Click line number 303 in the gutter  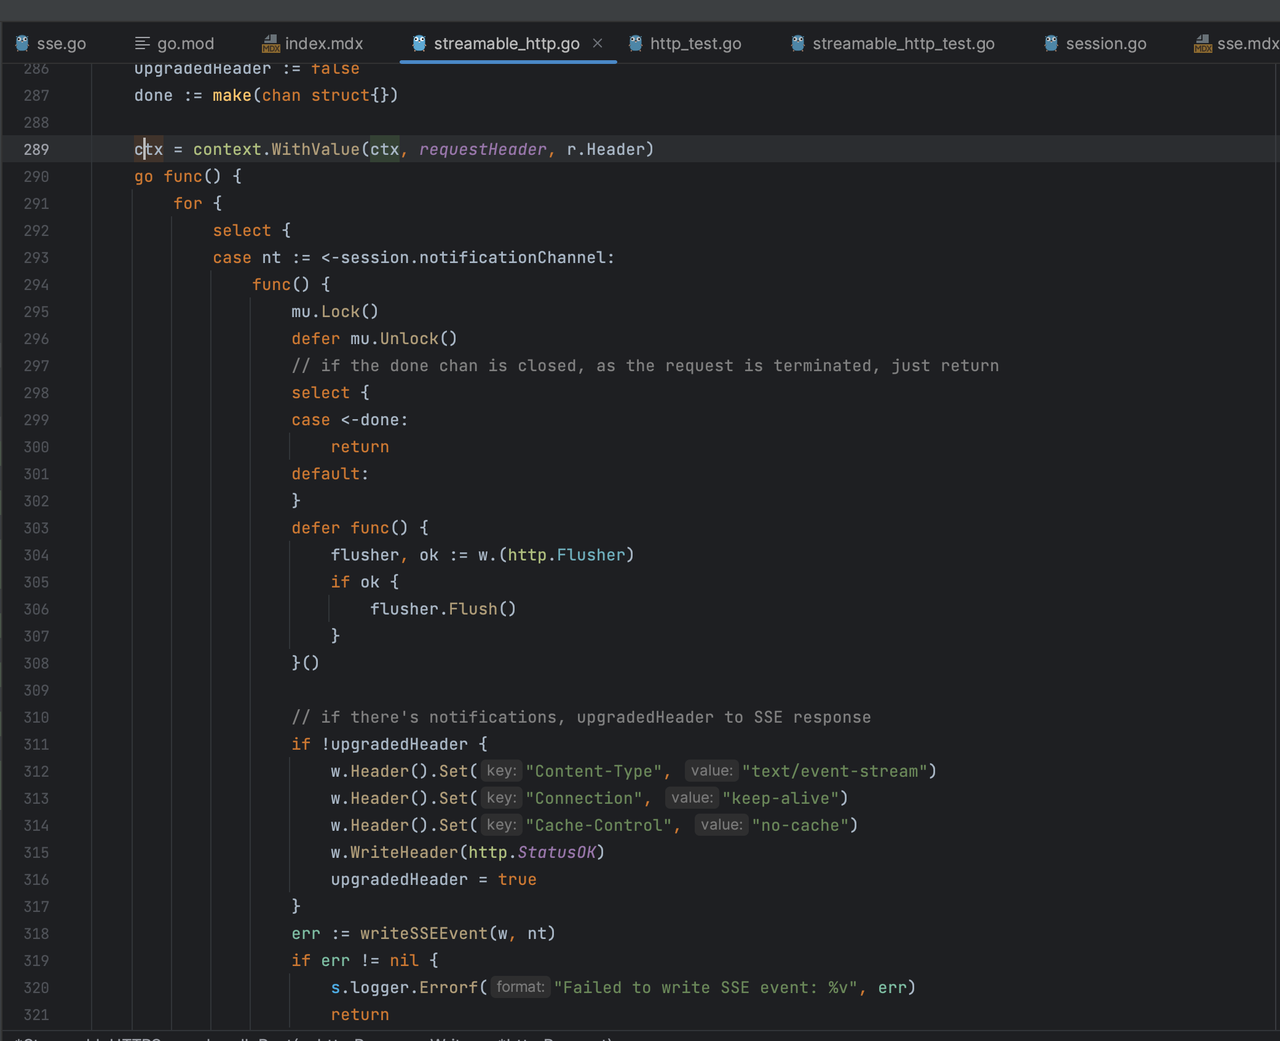click(x=36, y=527)
